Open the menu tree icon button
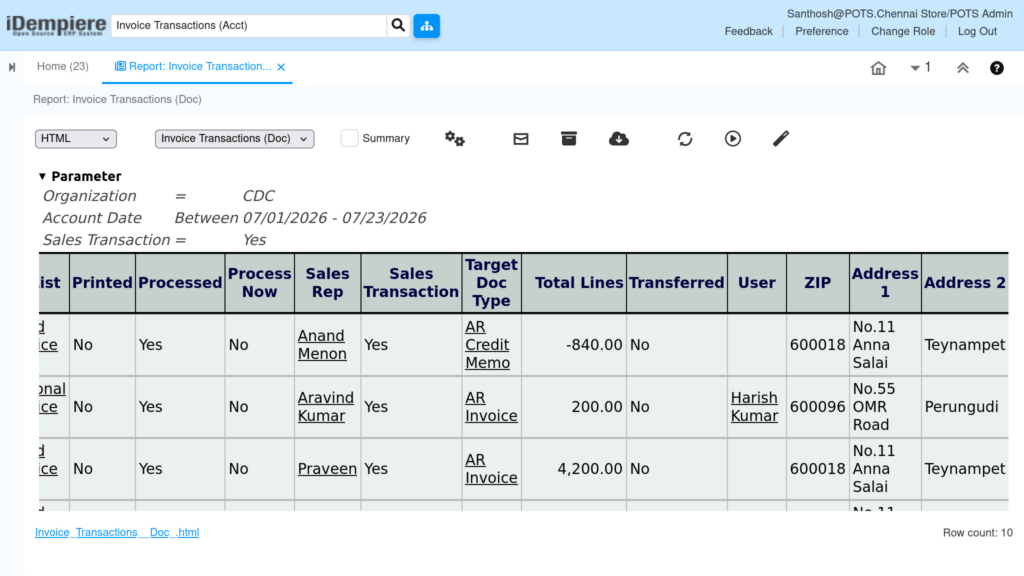 point(426,25)
